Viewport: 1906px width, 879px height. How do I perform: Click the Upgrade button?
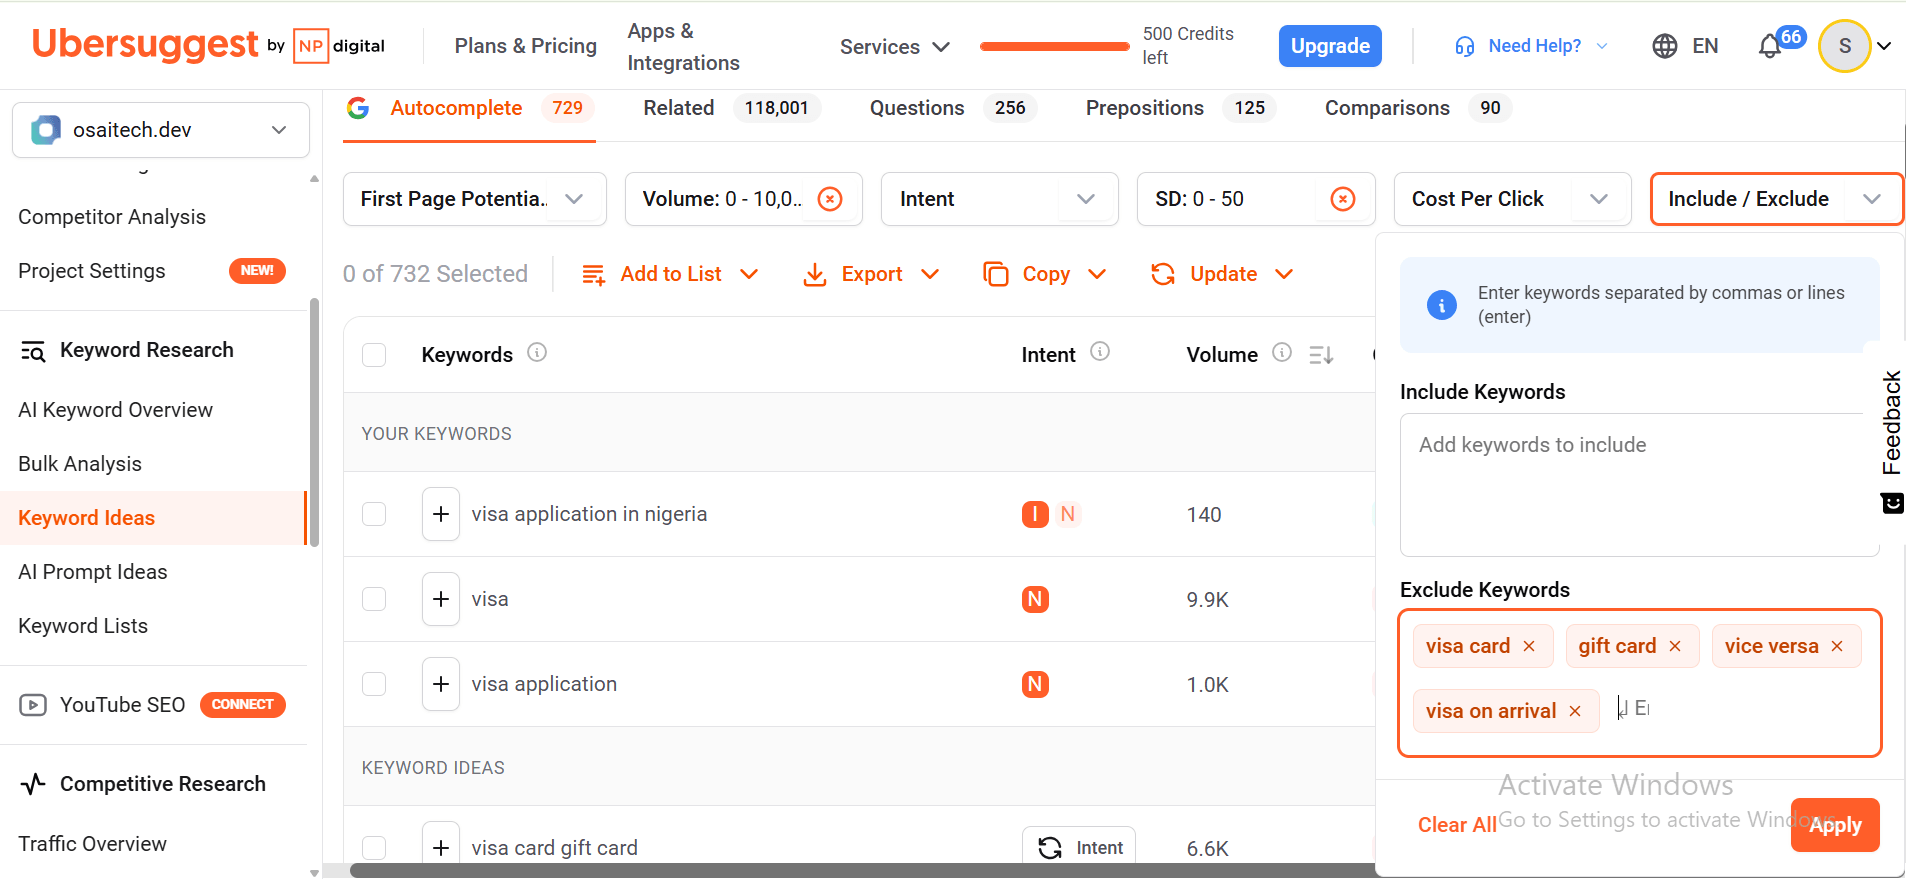1330,46
